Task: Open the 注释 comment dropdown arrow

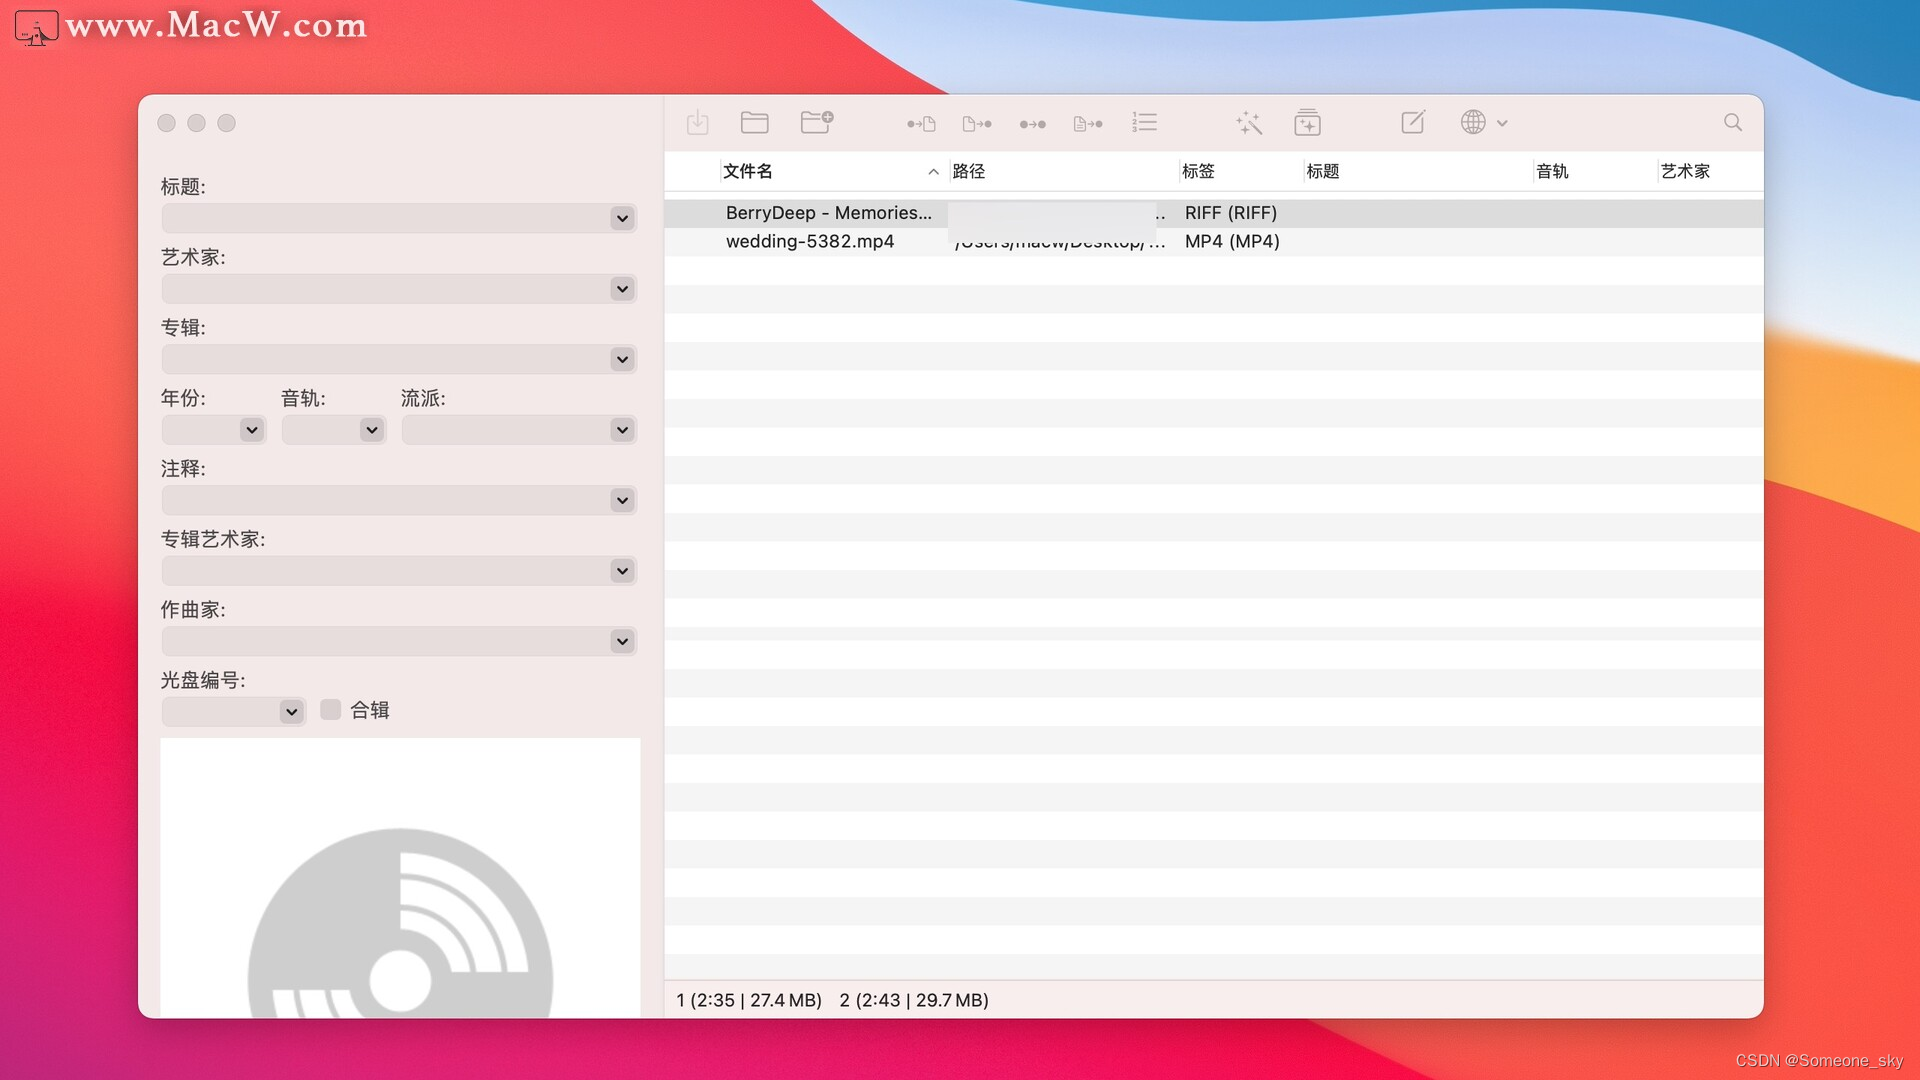Action: coord(622,500)
